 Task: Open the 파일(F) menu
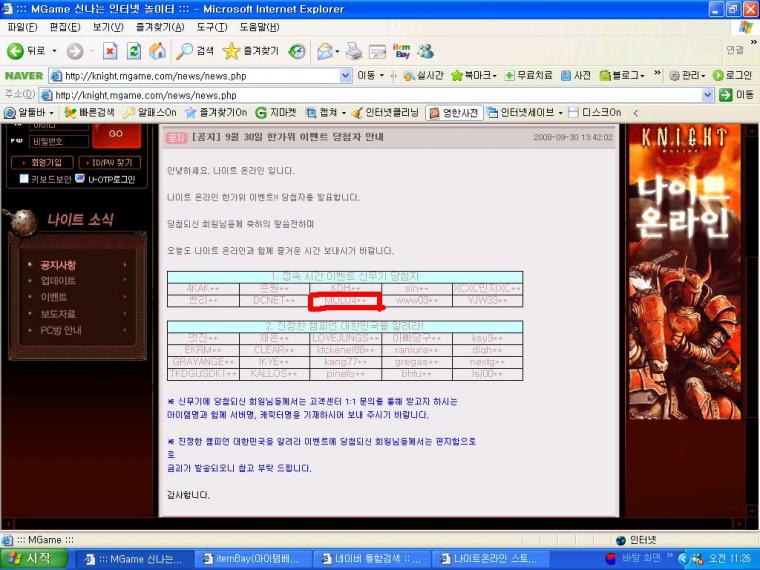[22, 27]
